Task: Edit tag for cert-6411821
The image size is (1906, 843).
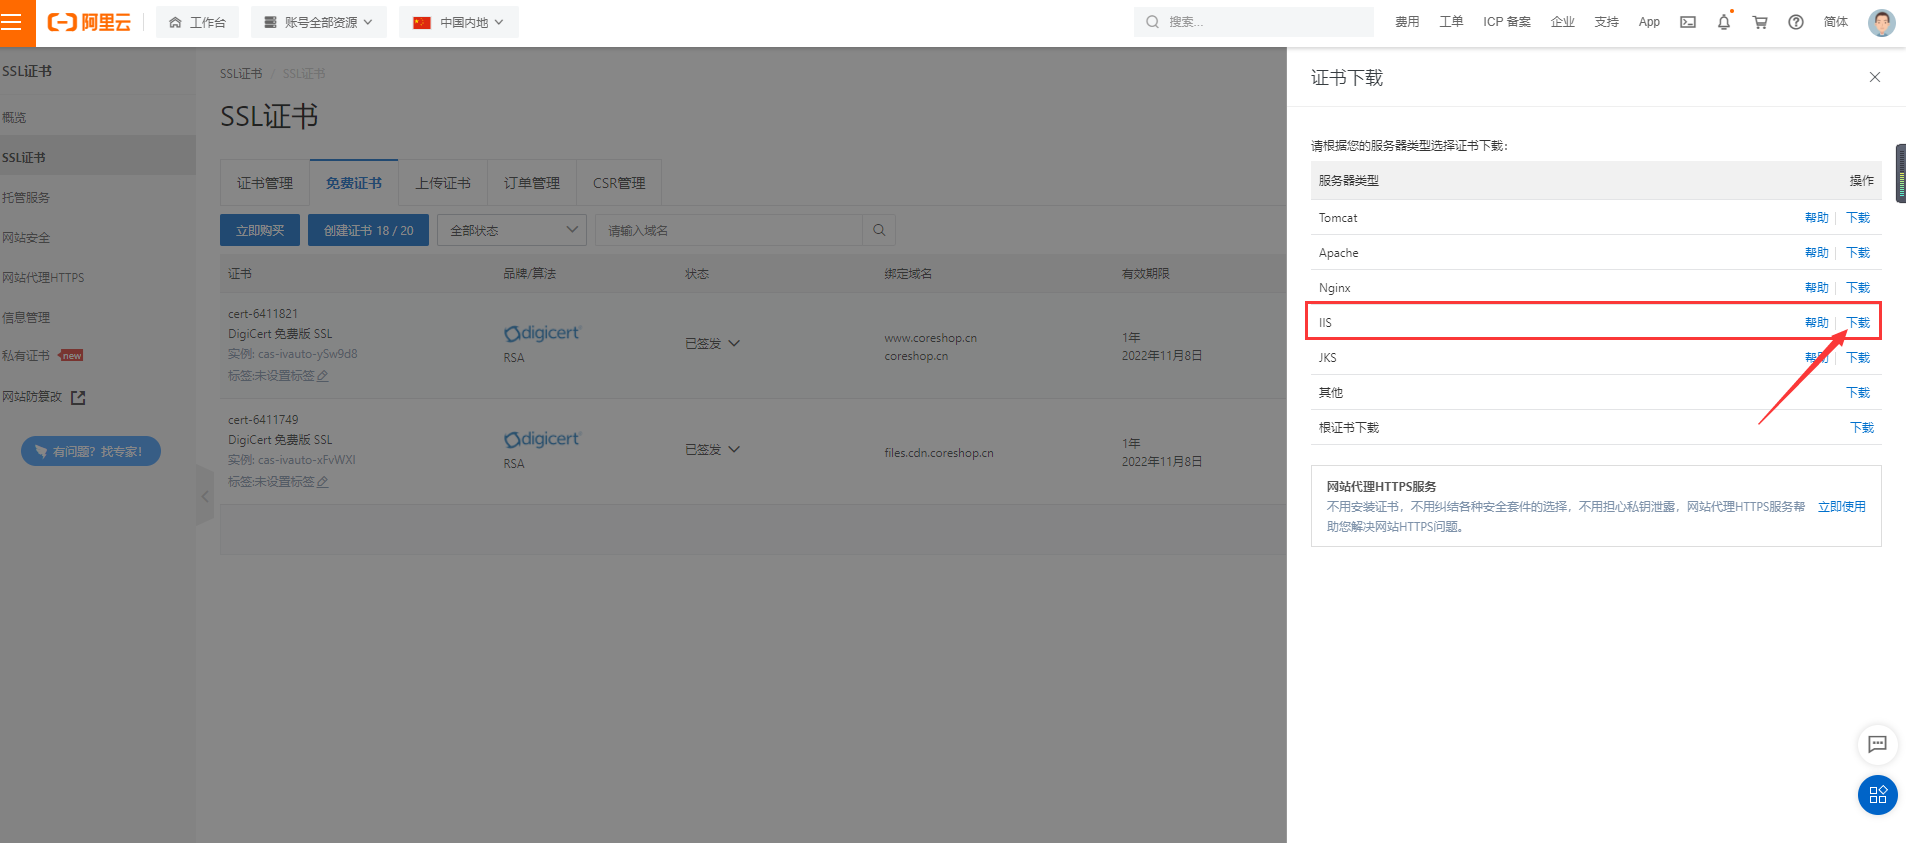Action: tap(322, 376)
